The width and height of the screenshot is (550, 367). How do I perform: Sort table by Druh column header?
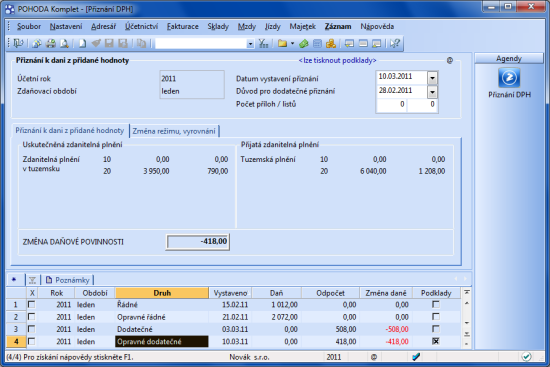(x=162, y=293)
